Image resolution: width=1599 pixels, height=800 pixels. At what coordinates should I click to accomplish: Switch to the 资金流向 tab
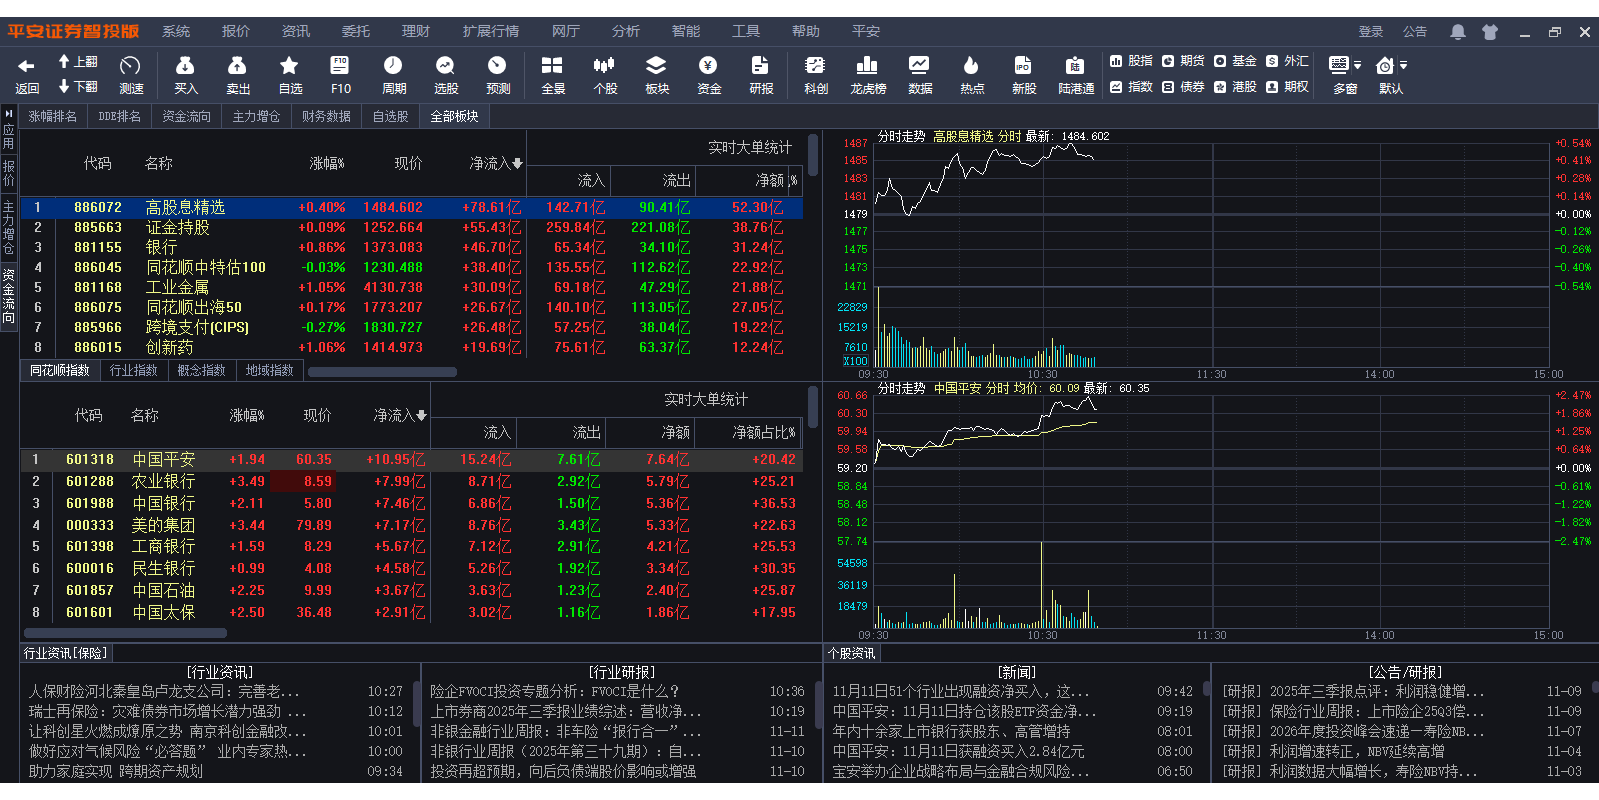pyautogui.click(x=187, y=116)
